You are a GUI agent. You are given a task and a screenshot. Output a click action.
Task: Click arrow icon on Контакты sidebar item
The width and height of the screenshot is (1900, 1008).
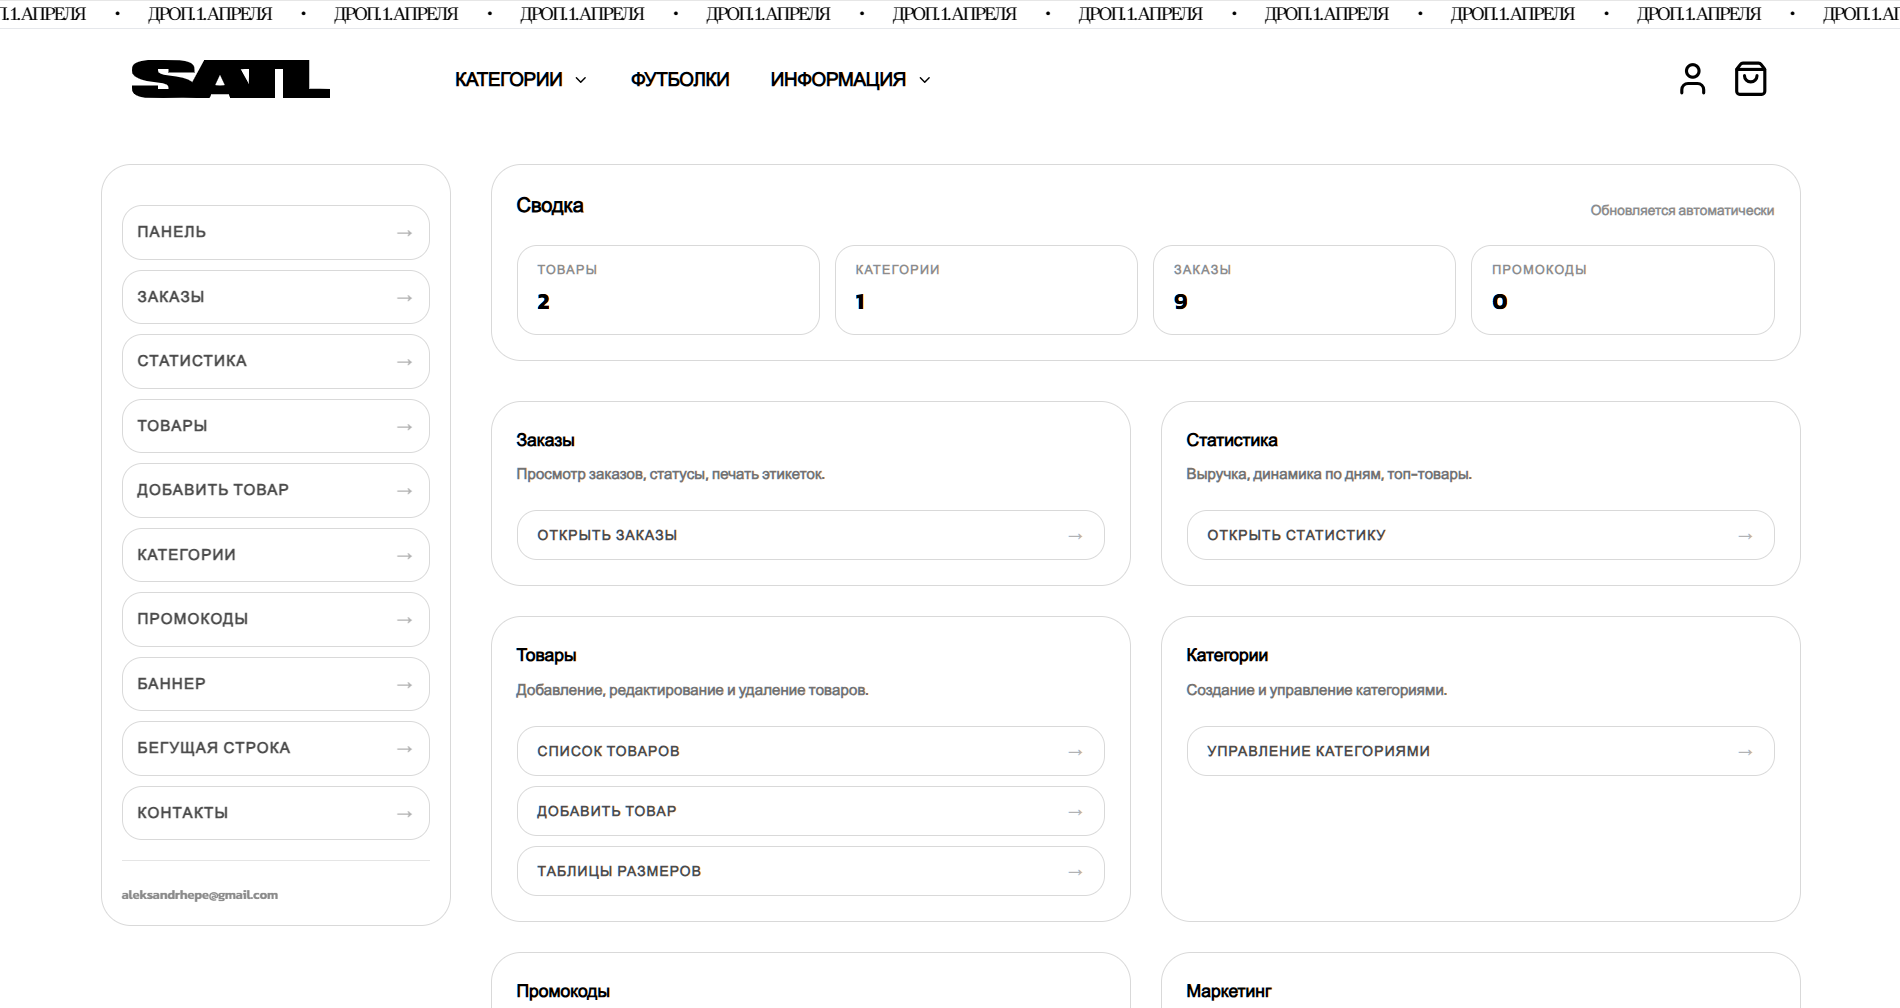click(404, 814)
